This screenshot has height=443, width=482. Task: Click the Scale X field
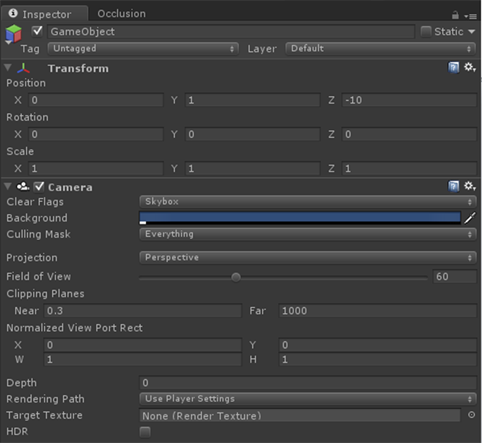(96, 168)
